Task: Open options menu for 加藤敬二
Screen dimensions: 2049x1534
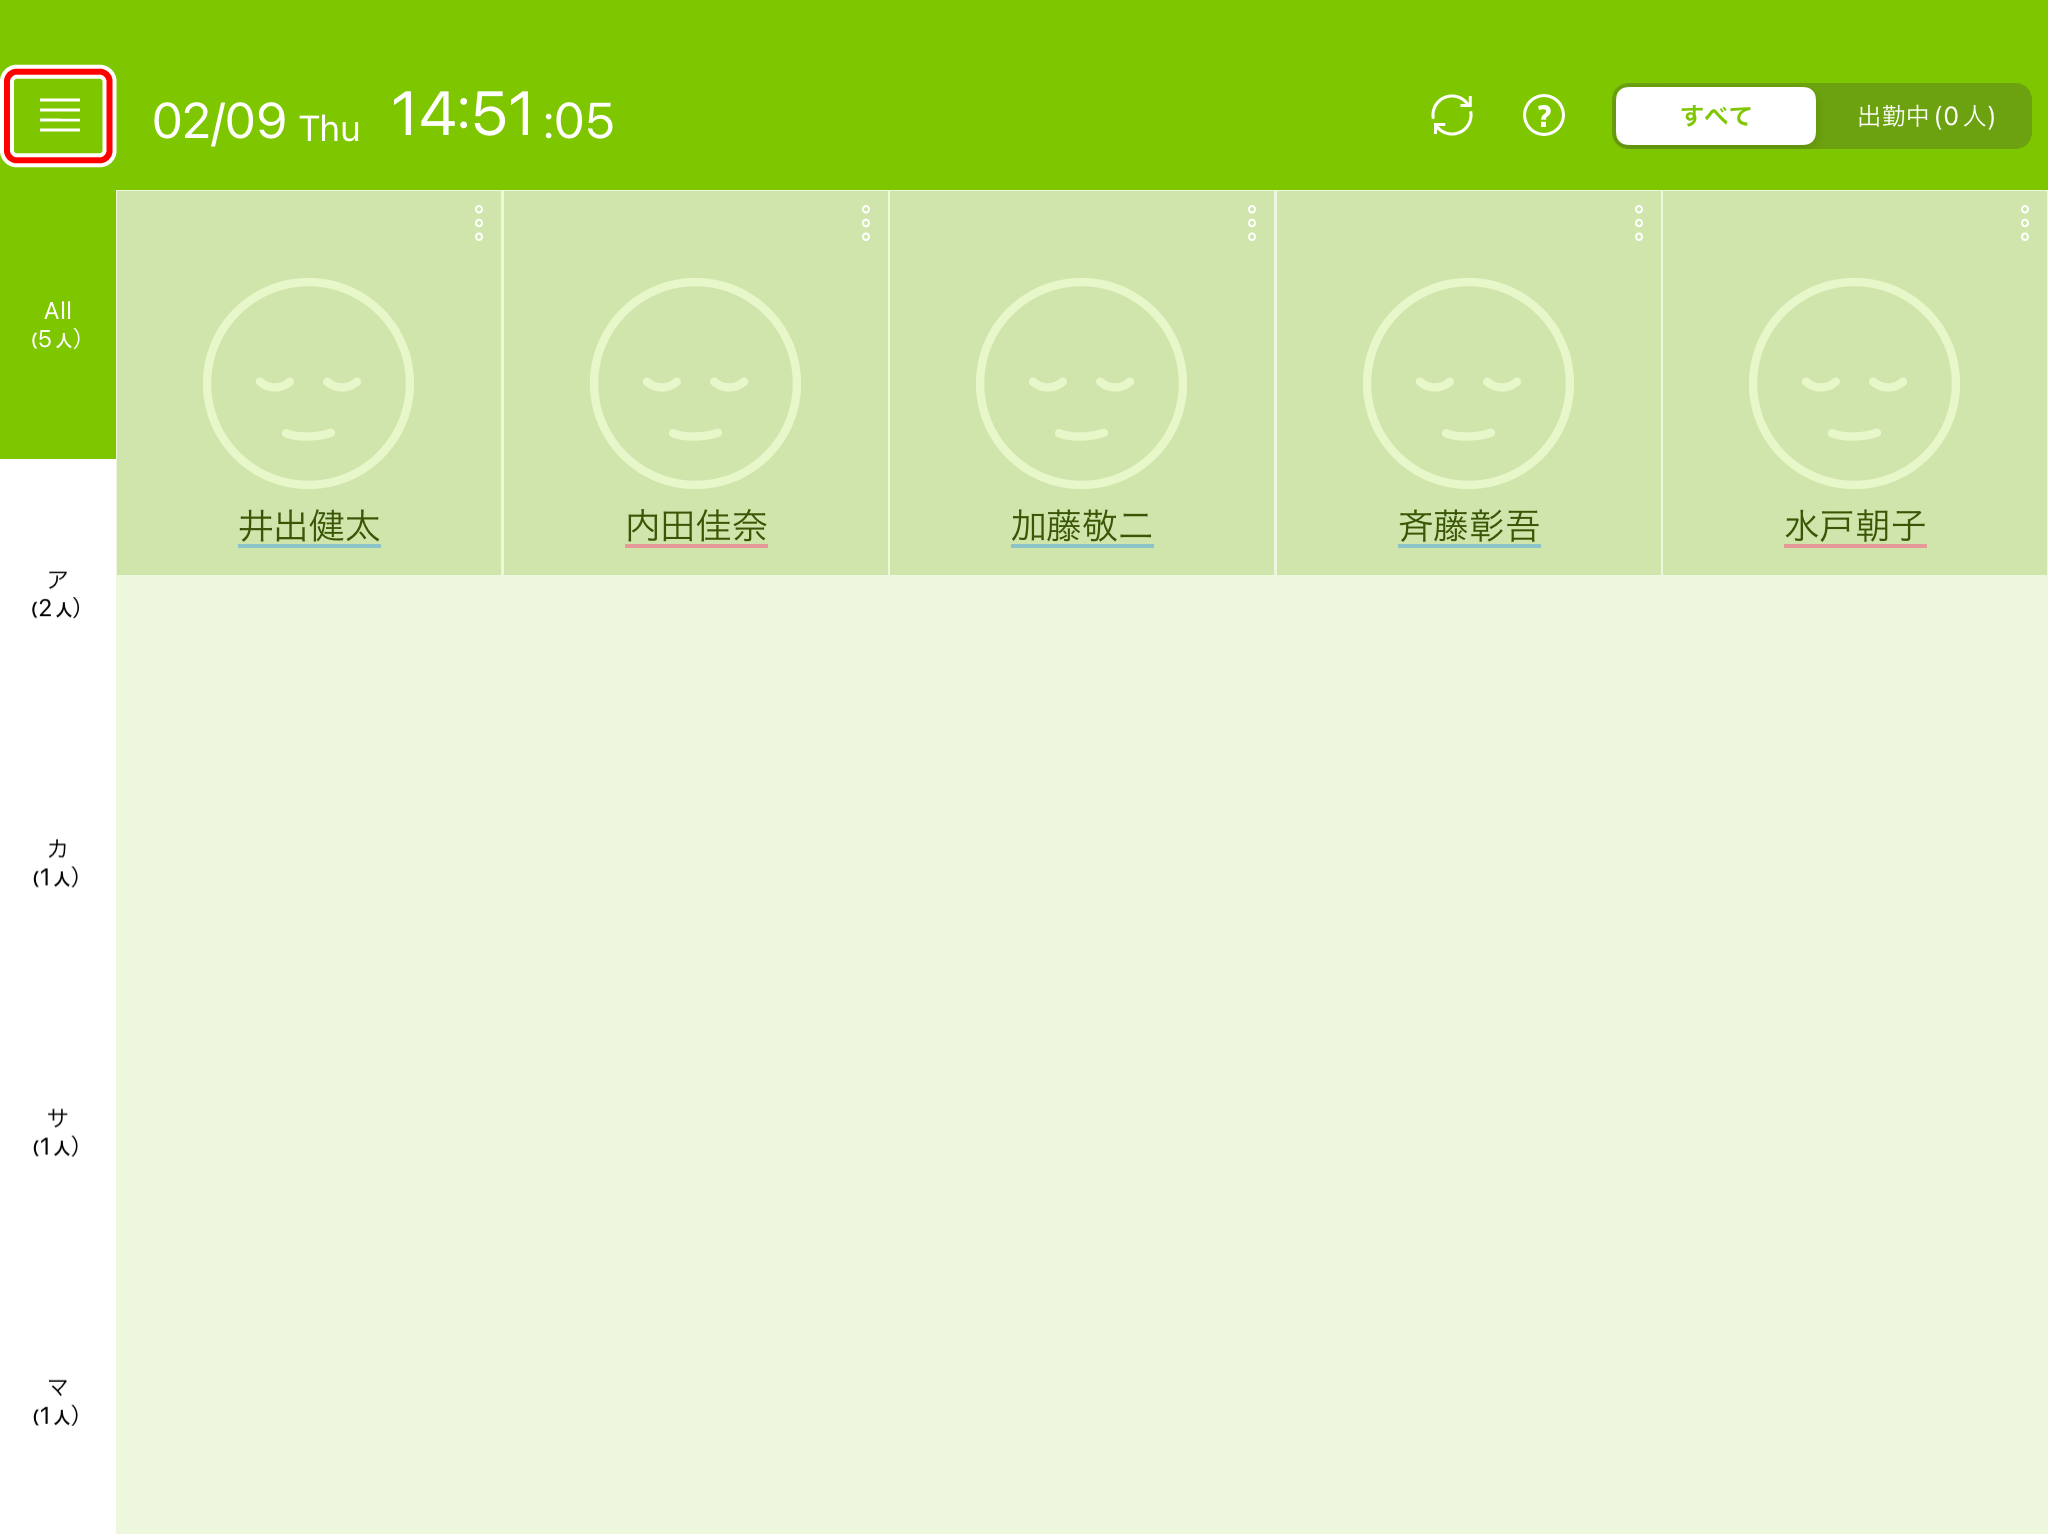Action: click(x=1252, y=223)
